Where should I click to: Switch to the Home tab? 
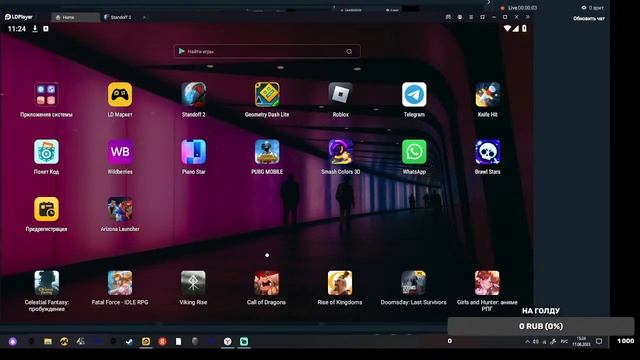point(76,17)
